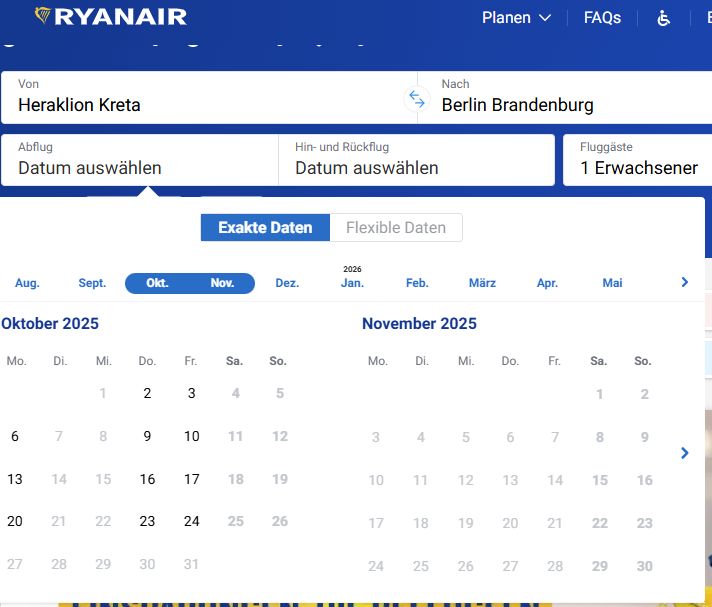Jump to März in month strip
Viewport: 712px width, 607px height.
[482, 283]
